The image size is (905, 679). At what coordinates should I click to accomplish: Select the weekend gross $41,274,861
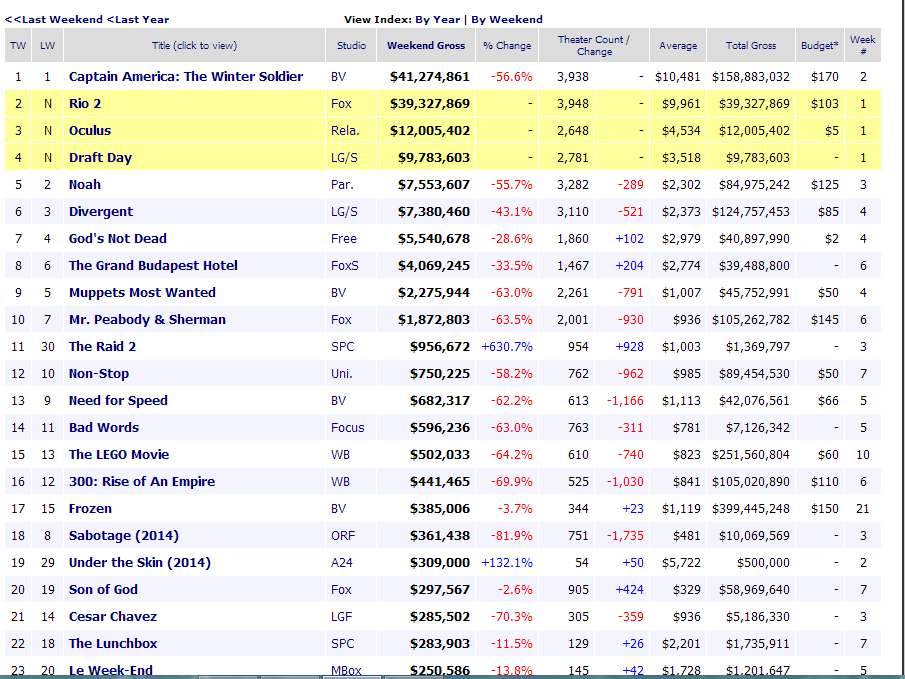point(429,77)
